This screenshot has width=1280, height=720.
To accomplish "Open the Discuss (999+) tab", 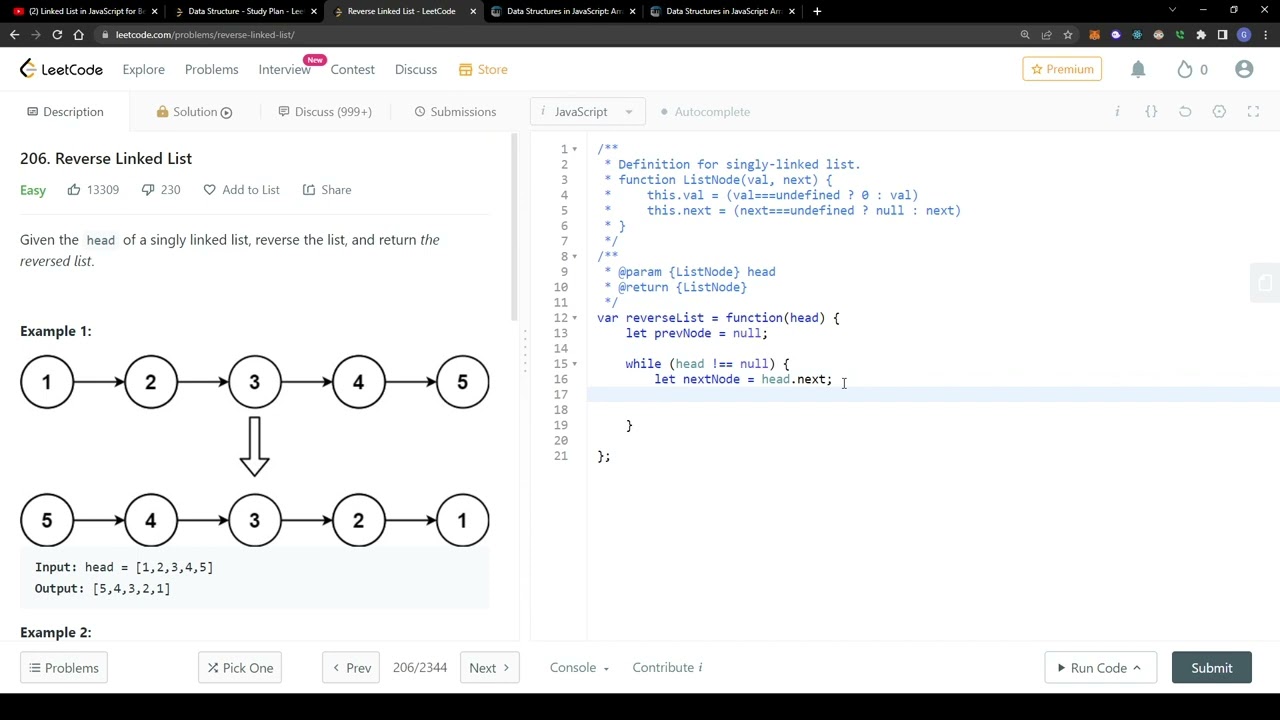I will pyautogui.click(x=325, y=112).
